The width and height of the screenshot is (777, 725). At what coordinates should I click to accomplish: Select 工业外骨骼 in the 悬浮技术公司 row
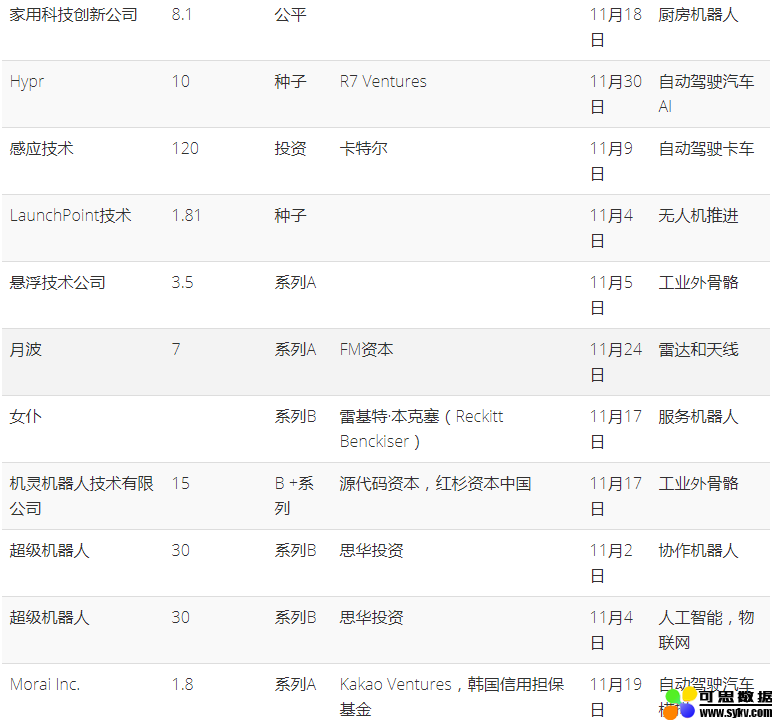click(x=698, y=282)
